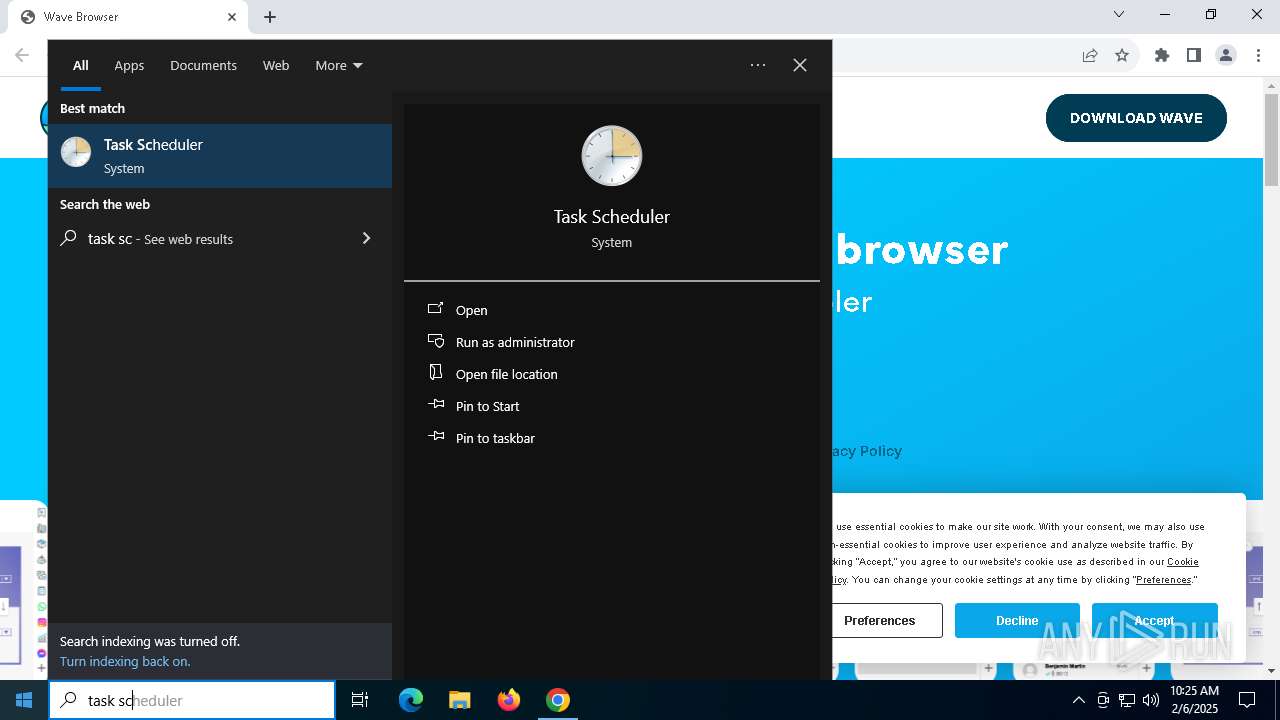
Task: Click the Windows Start button
Action: click(24, 700)
